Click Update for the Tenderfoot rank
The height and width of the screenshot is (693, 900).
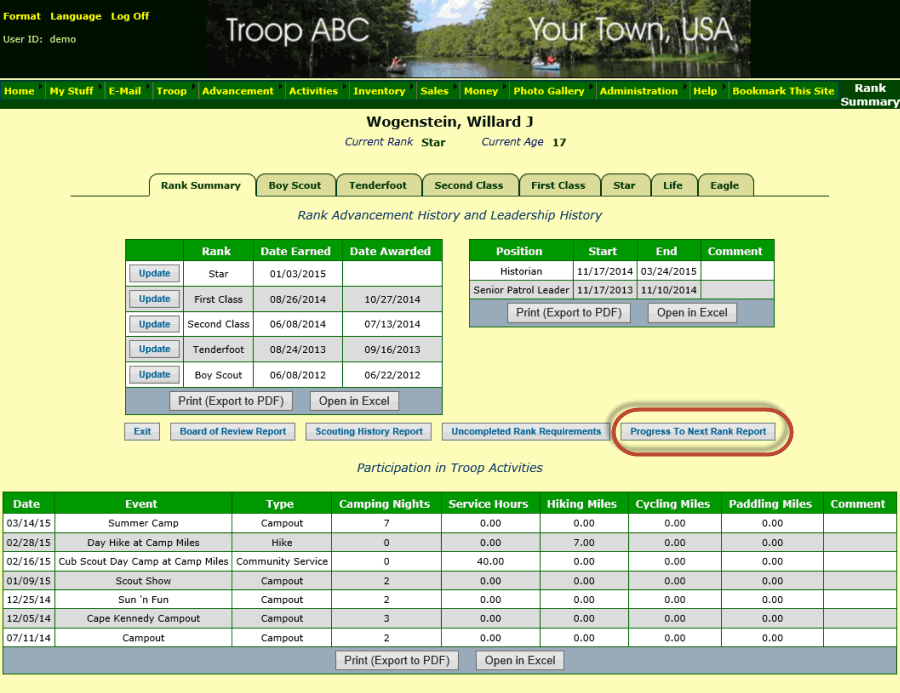tap(154, 349)
